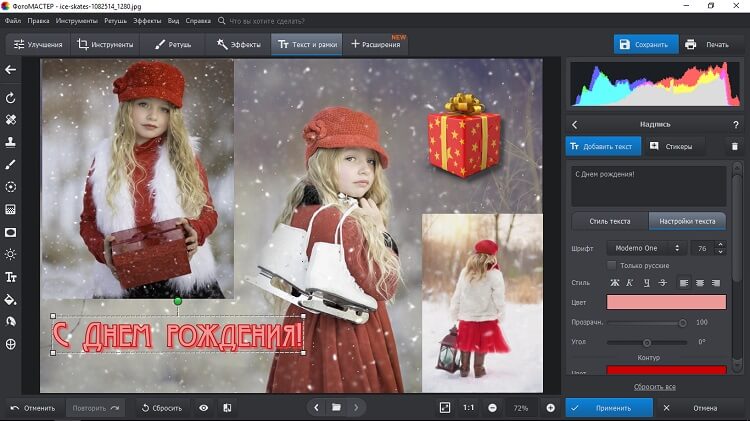
Task: Click the fit-to-screen icon in bottom bar
Action: pyautogui.click(x=445, y=408)
